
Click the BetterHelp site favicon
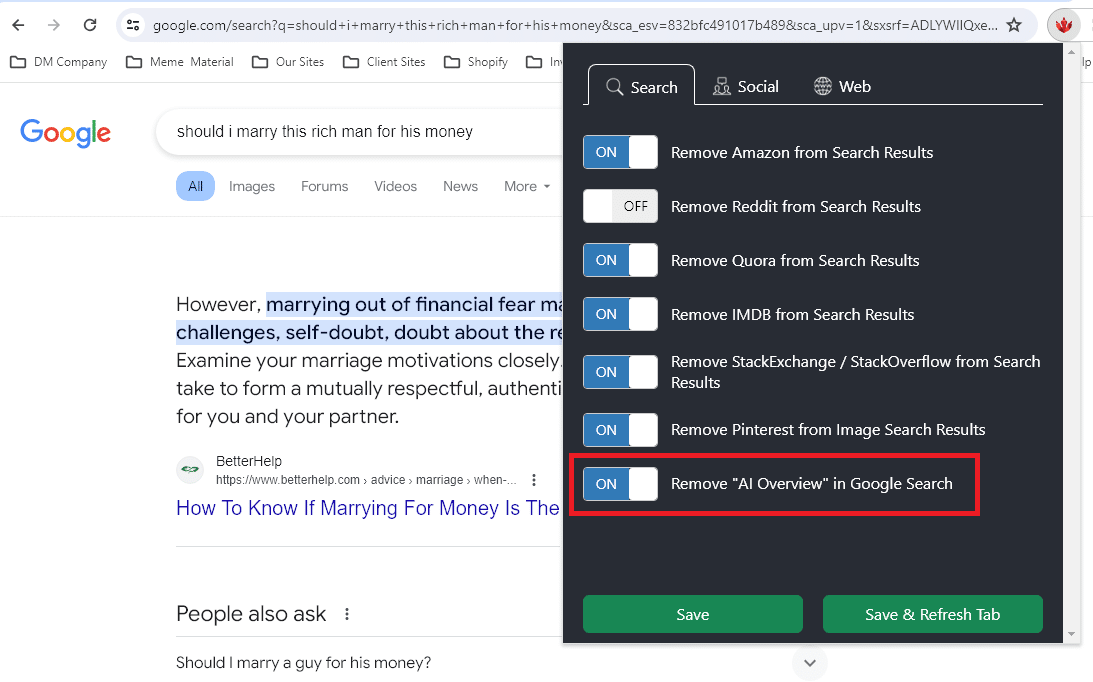point(190,470)
